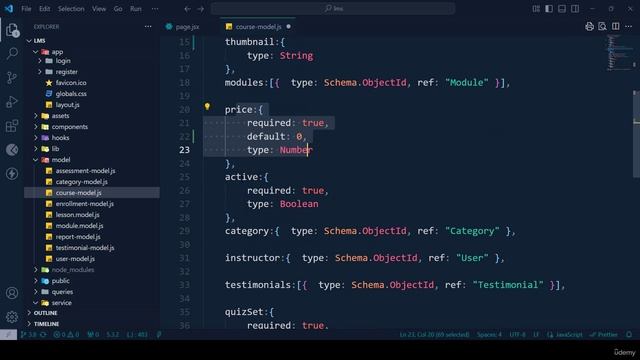Go back with the navigation arrow

point(187,9)
